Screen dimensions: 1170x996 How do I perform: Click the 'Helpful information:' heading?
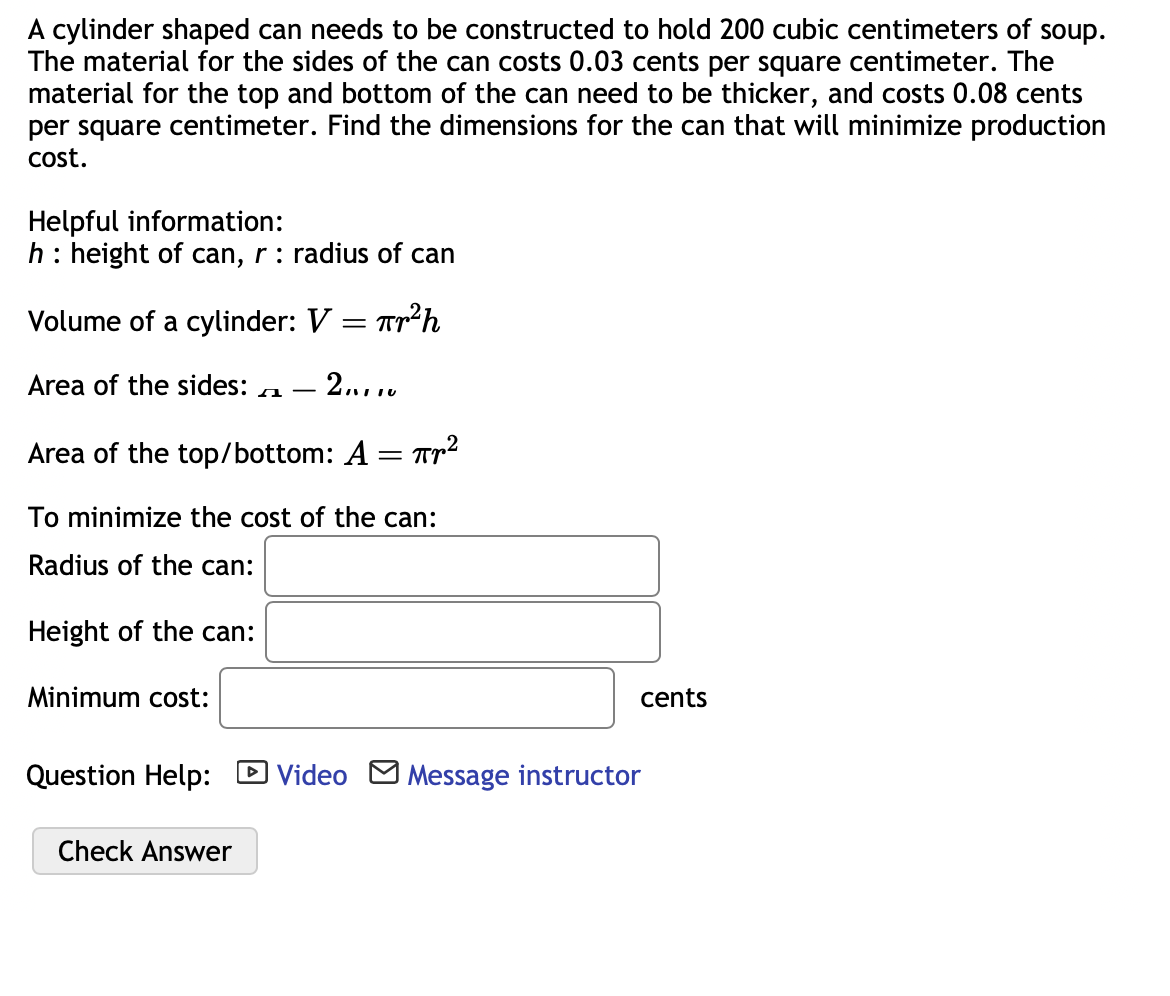[x=155, y=222]
